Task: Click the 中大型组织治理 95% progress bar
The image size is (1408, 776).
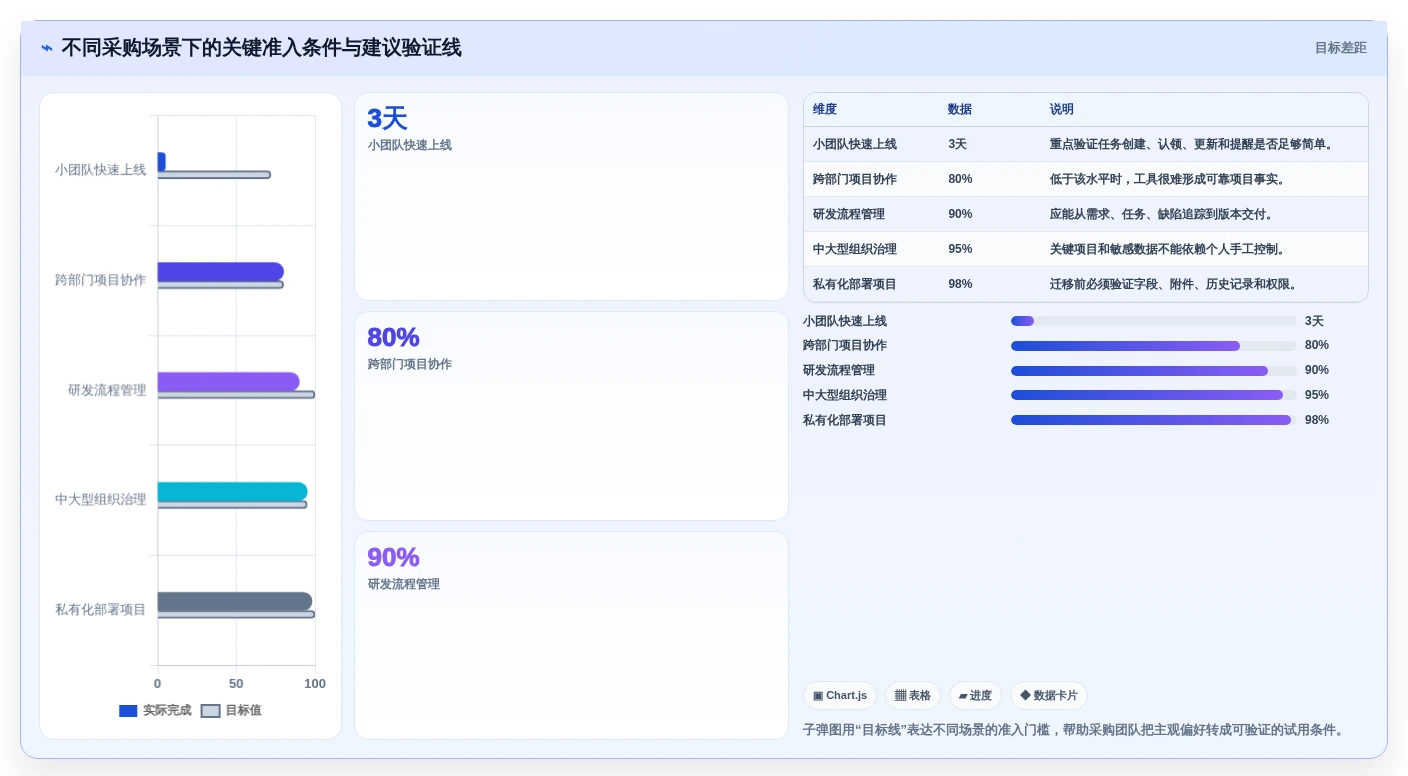Action: pyautogui.click(x=1153, y=395)
